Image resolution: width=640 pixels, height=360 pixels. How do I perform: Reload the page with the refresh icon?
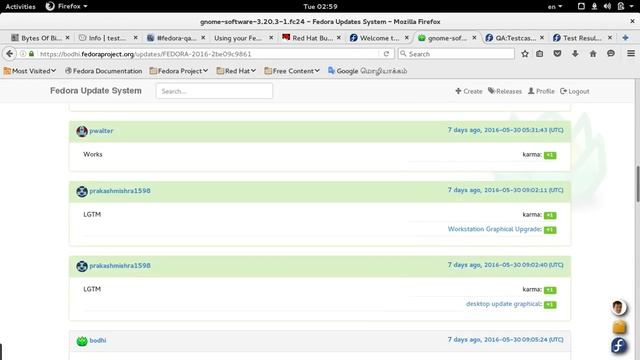click(x=386, y=54)
